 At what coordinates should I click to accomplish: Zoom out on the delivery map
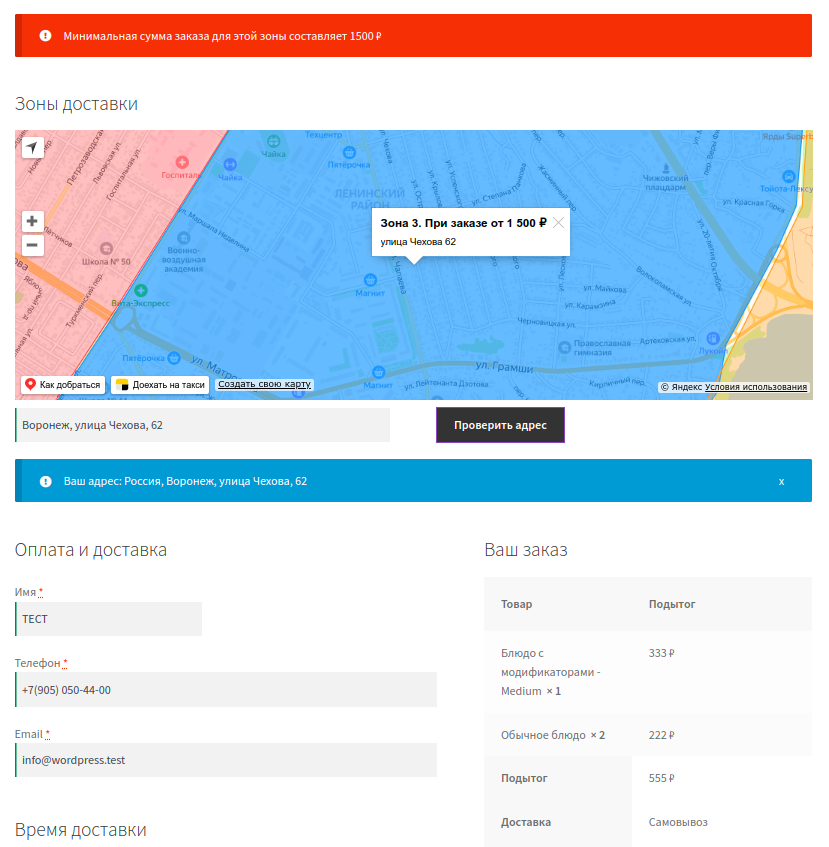tap(32, 245)
